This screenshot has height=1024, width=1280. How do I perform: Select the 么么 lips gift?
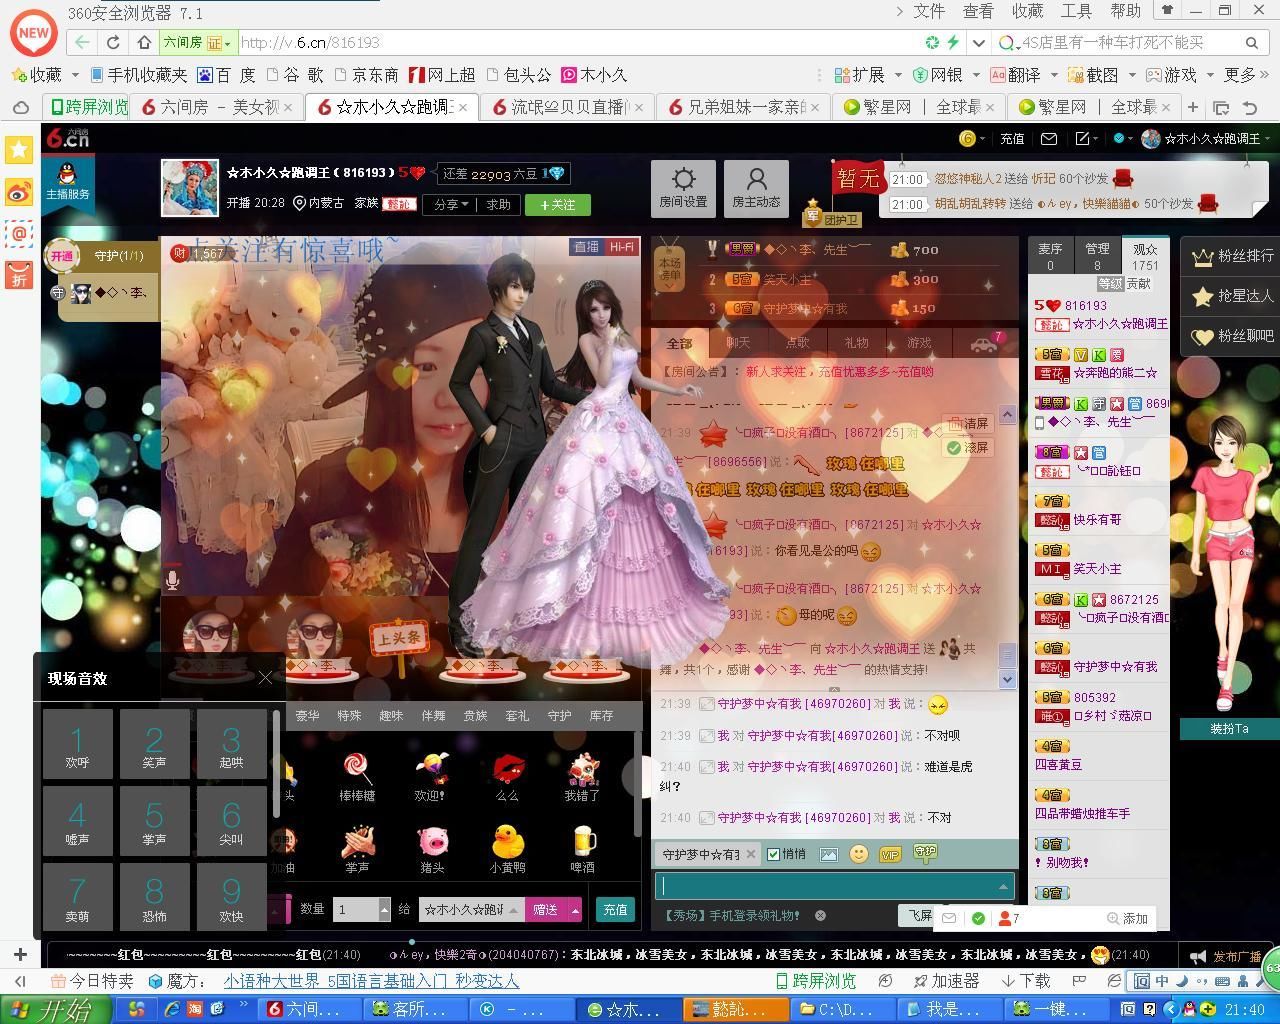click(507, 778)
